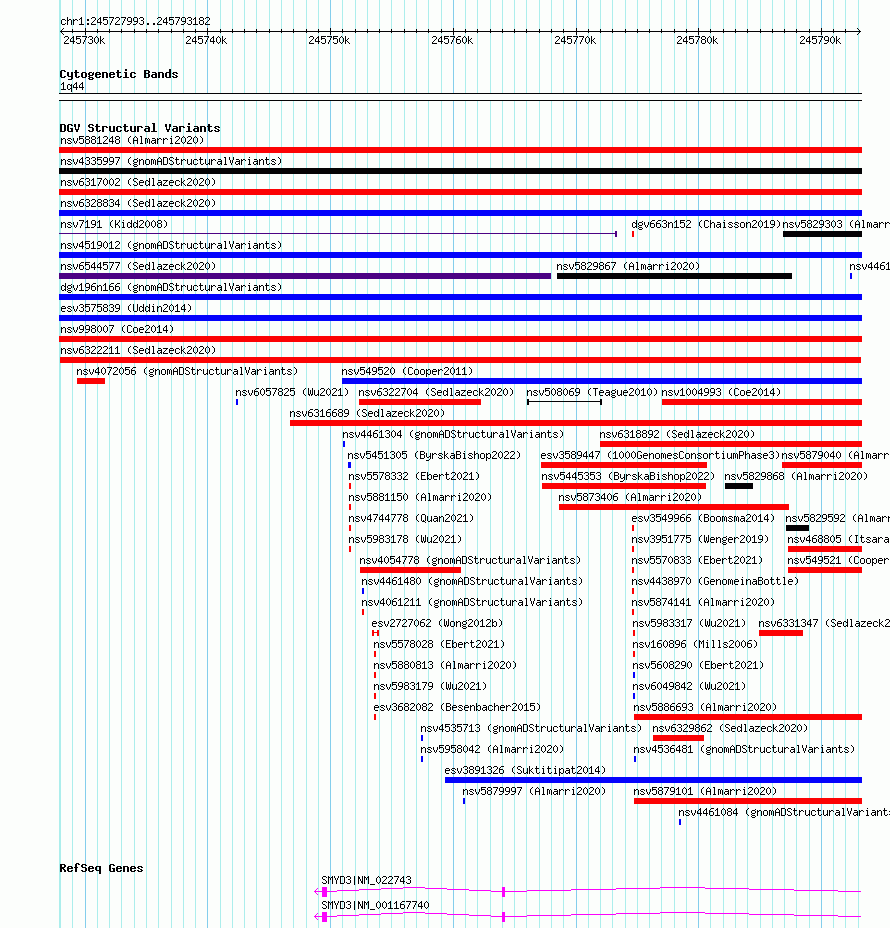Click nsv5451305 (ByrskaBishop2022) label
The height and width of the screenshot is (928, 890).
pyautogui.click(x=434, y=455)
